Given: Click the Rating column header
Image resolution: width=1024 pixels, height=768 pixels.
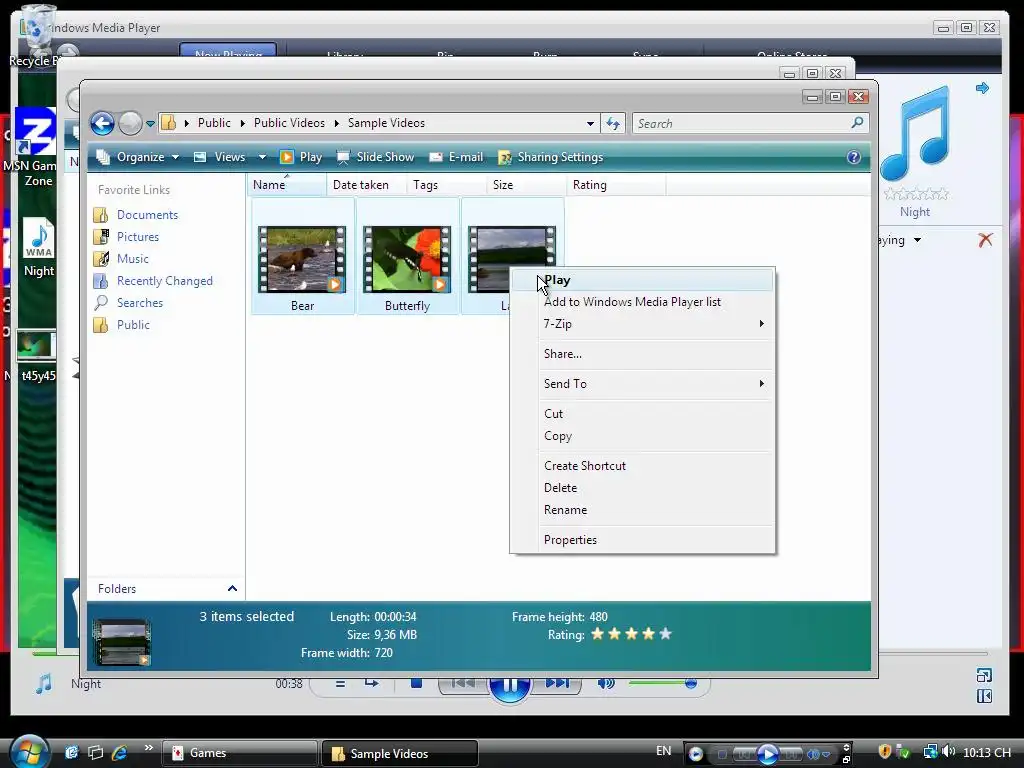Looking at the screenshot, I should pyautogui.click(x=616, y=185).
